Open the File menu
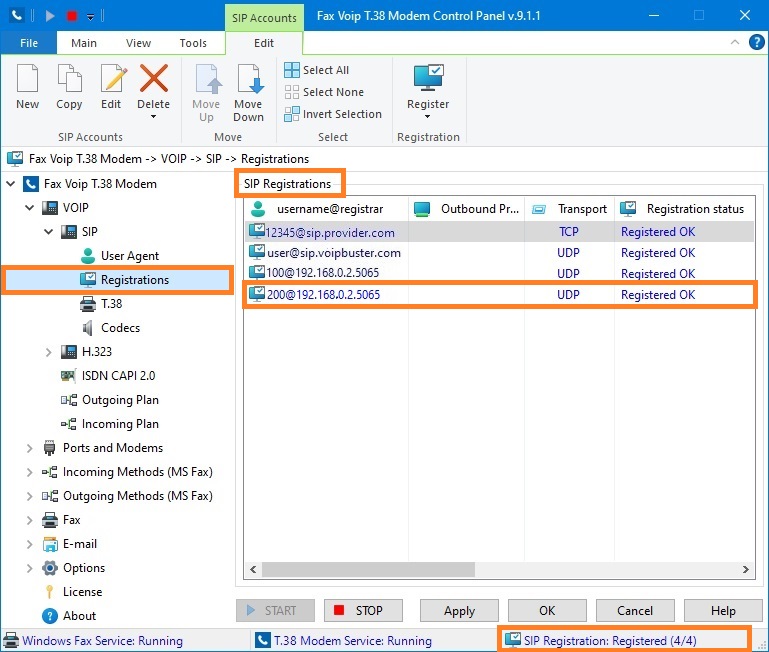The image size is (769, 652). coord(29,43)
